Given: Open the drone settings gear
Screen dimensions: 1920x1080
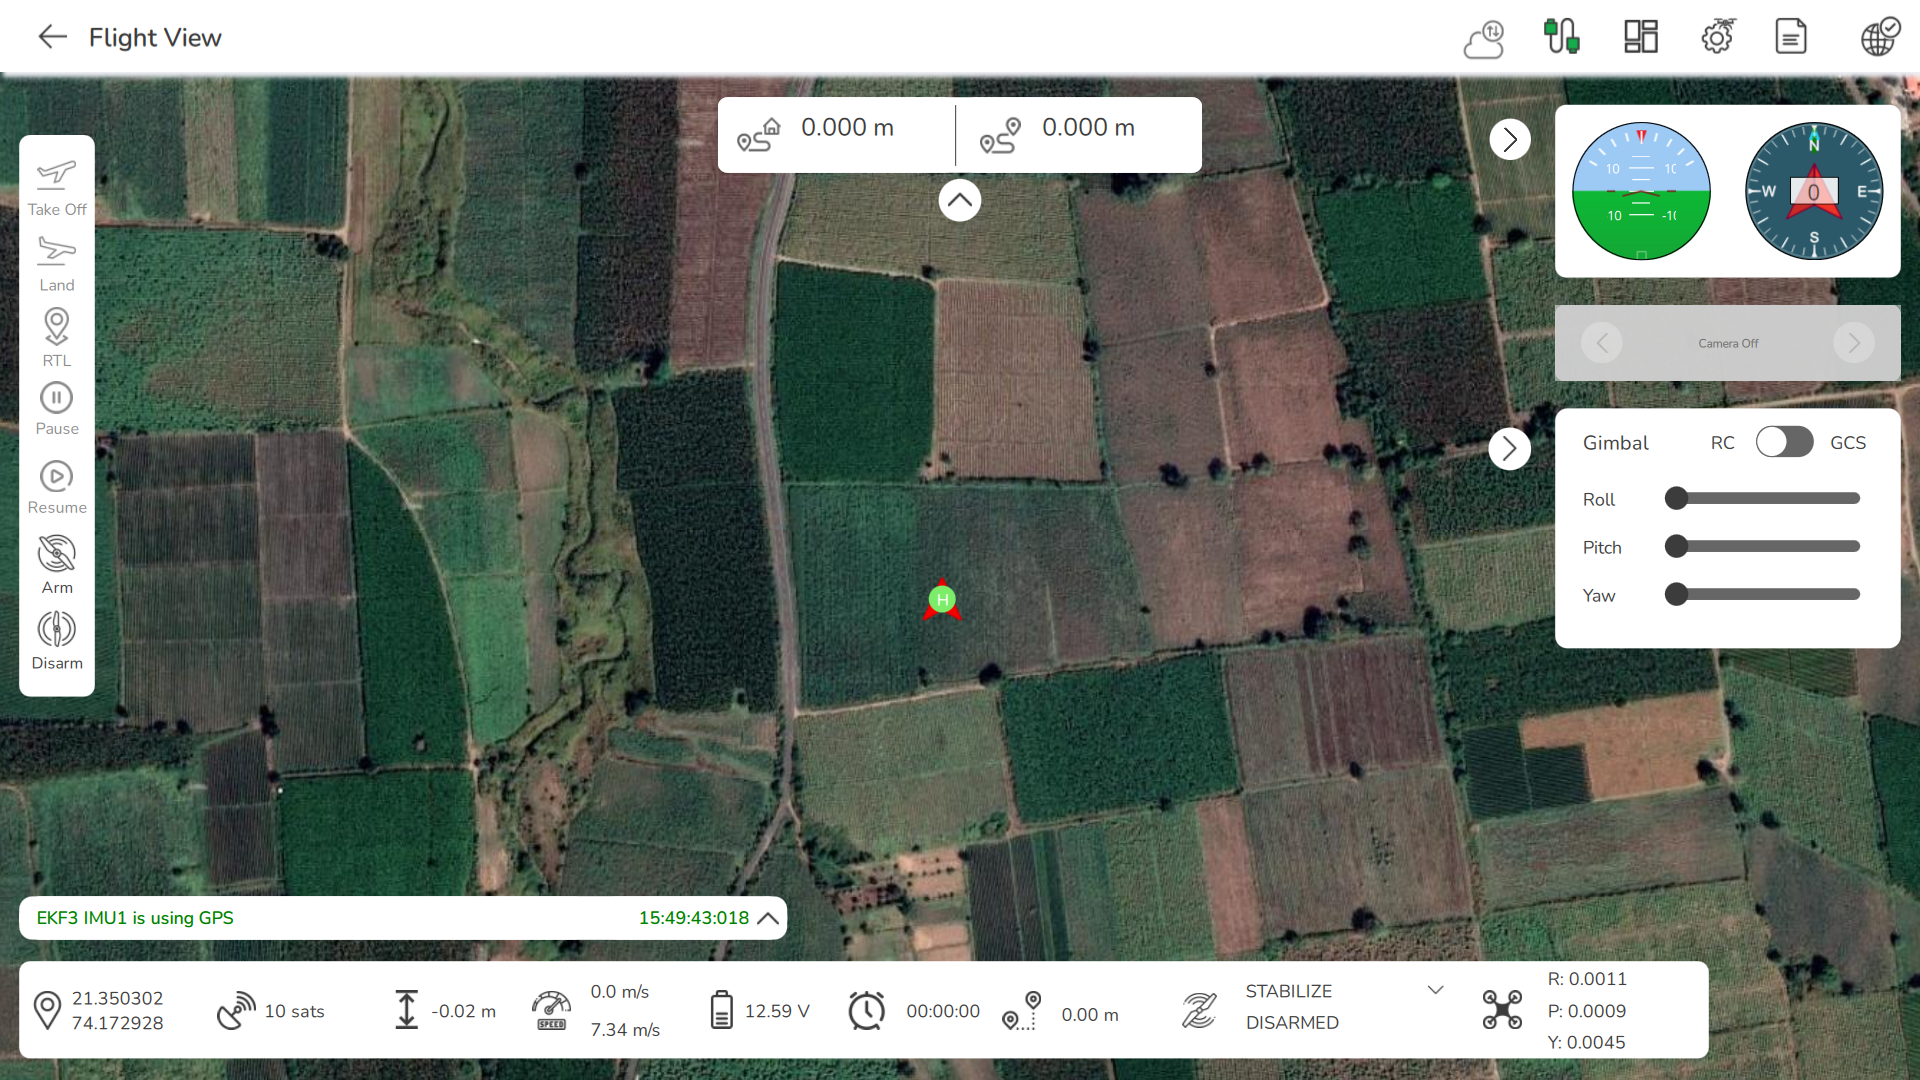Looking at the screenshot, I should pos(1717,36).
